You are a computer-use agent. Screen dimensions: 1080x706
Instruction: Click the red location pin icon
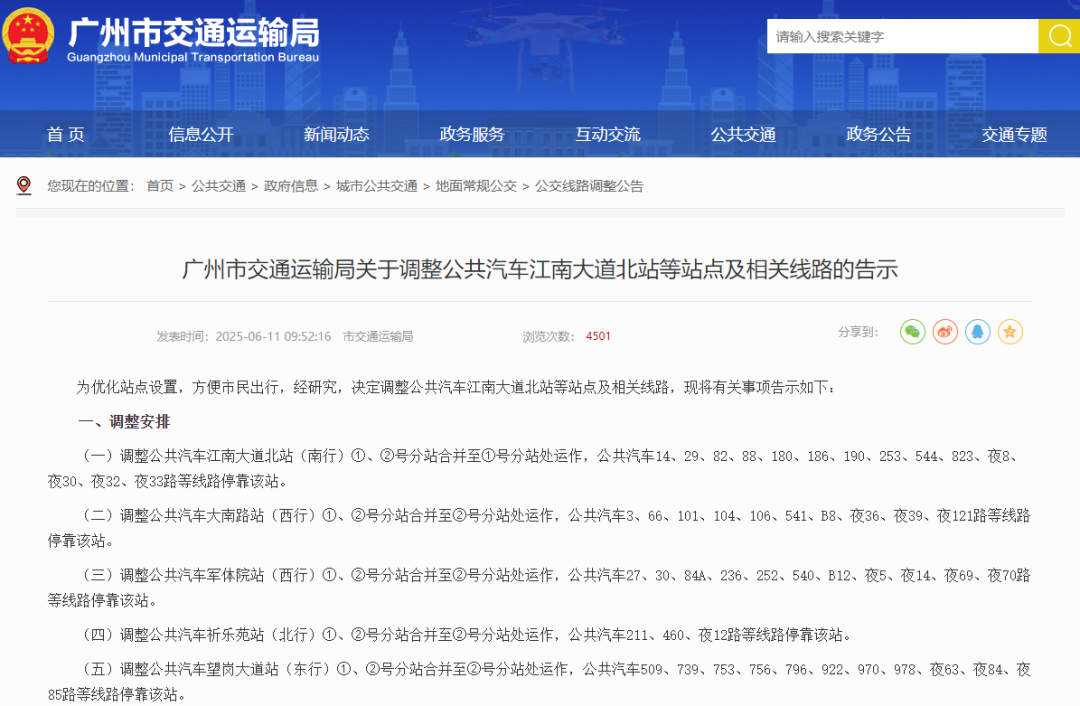[x=24, y=185]
